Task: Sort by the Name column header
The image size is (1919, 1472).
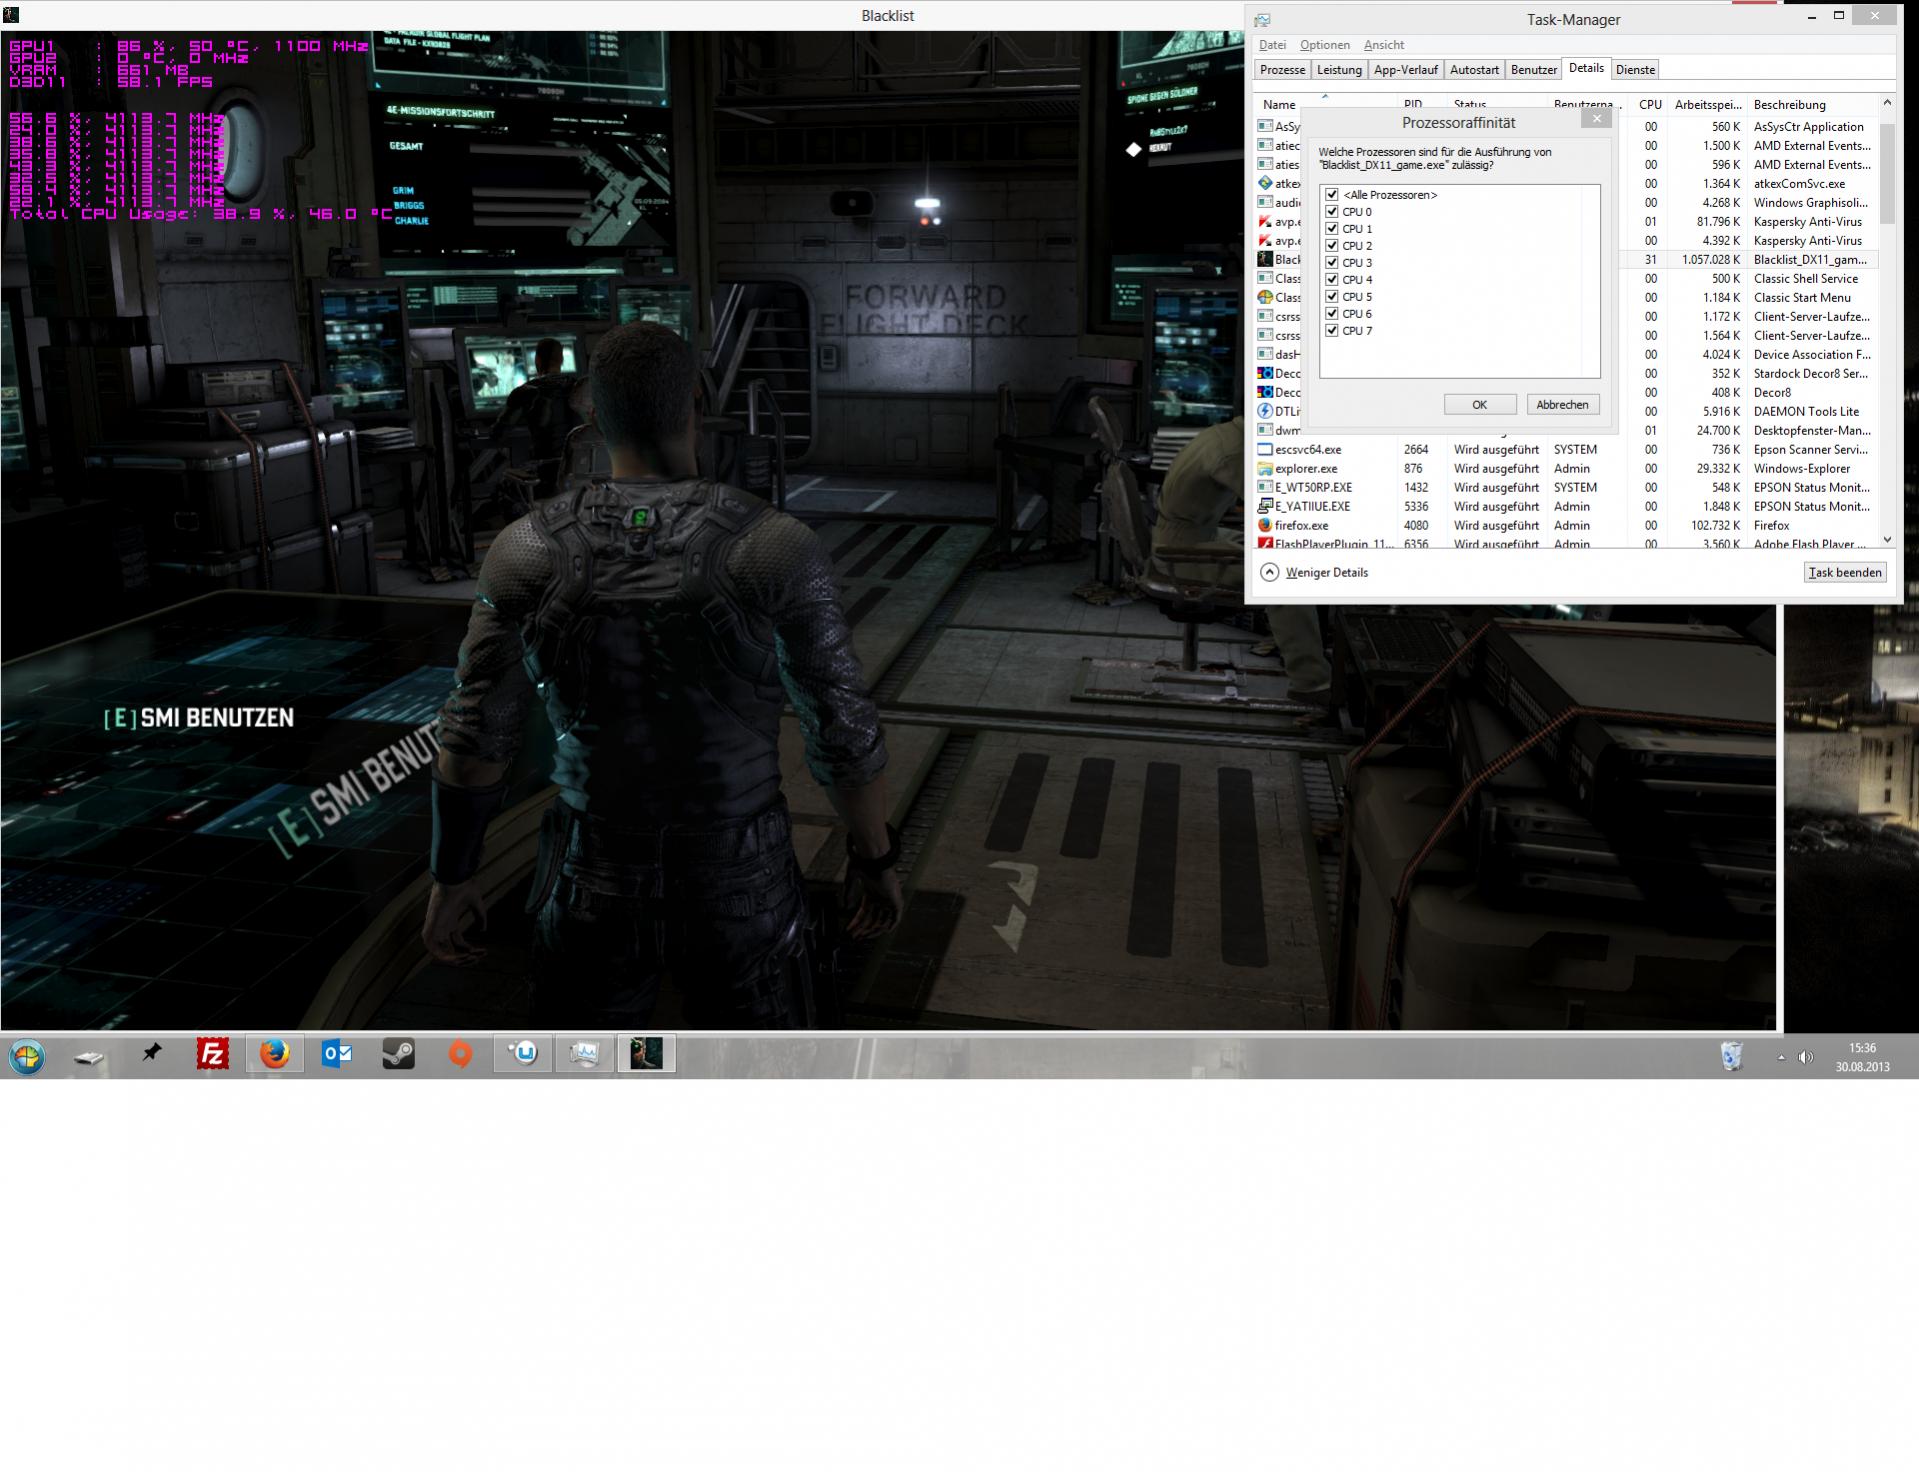Action: 1325,104
